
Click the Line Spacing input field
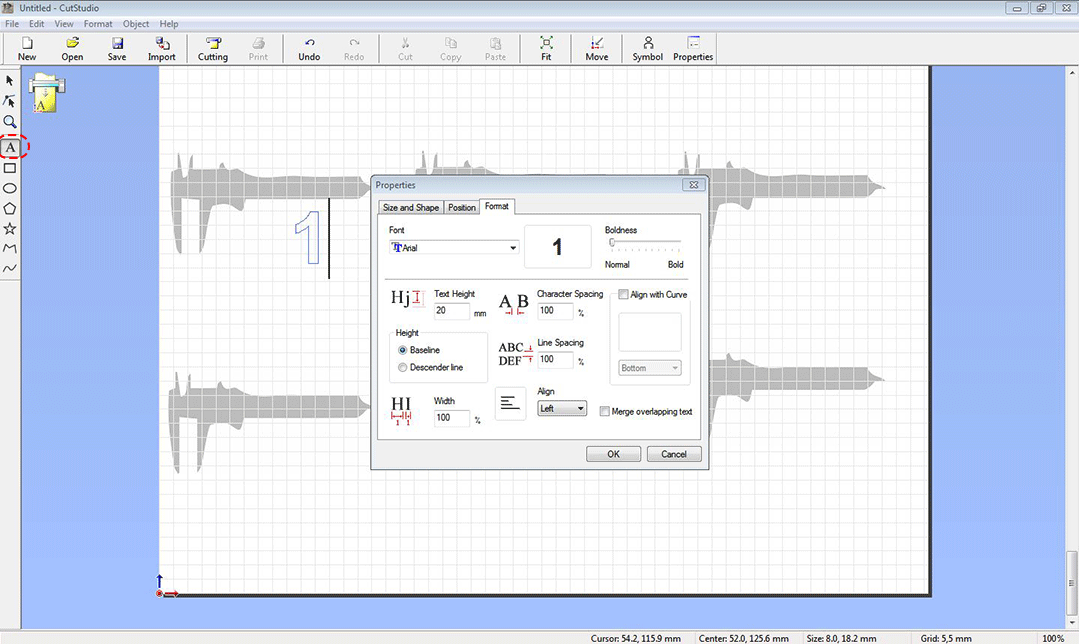[555, 359]
